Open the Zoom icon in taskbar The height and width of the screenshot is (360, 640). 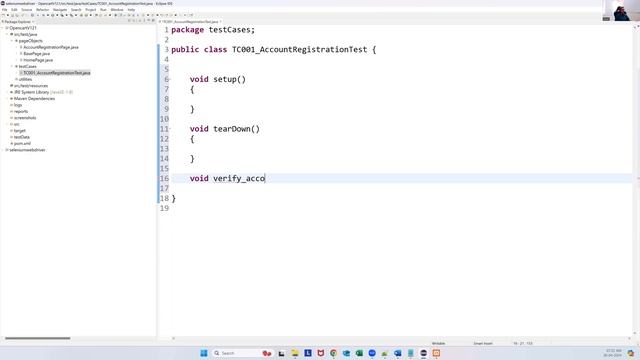[372, 353]
